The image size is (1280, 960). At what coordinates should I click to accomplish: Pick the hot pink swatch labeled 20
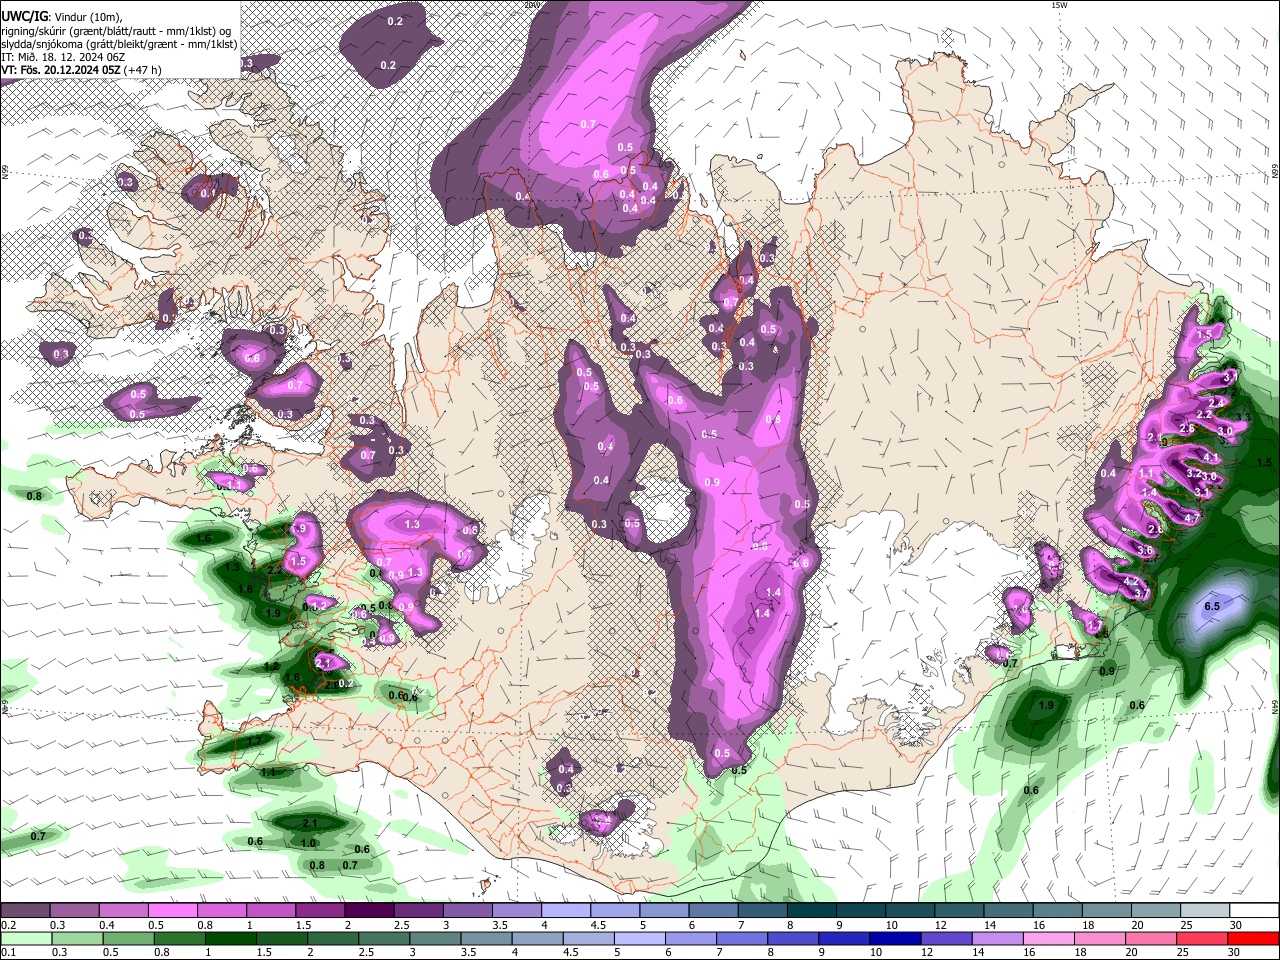1152,939
